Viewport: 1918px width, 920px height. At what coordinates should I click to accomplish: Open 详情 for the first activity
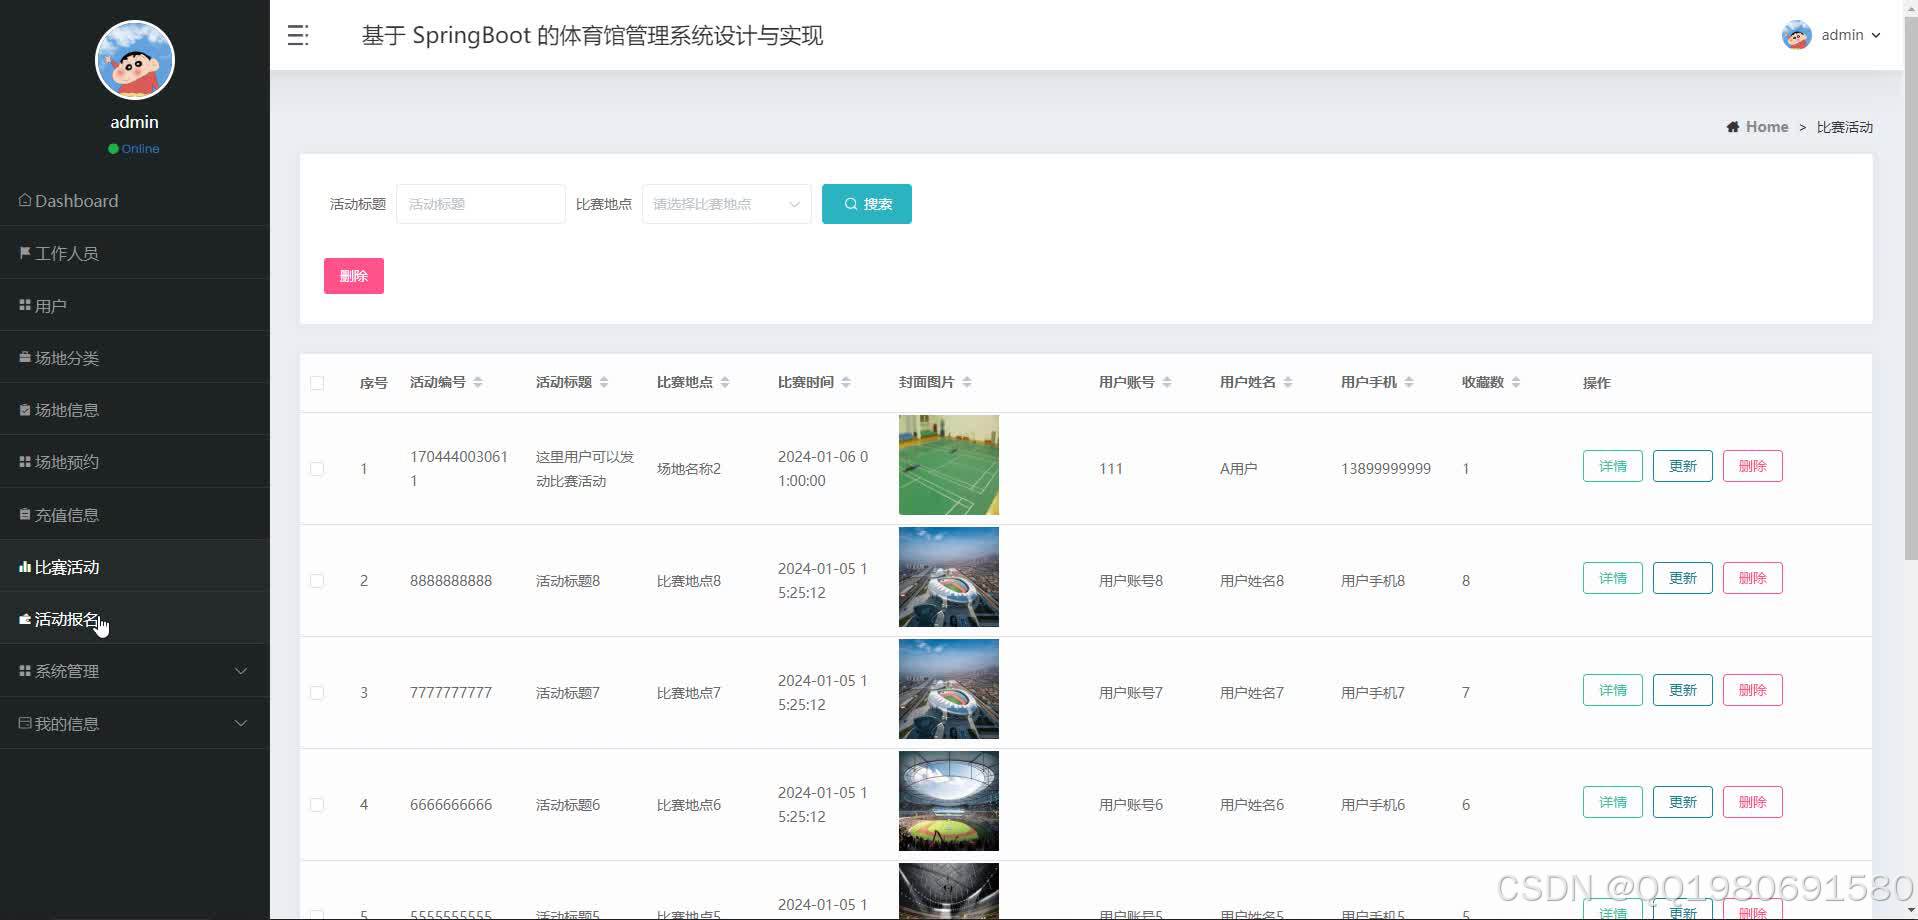[x=1611, y=465]
